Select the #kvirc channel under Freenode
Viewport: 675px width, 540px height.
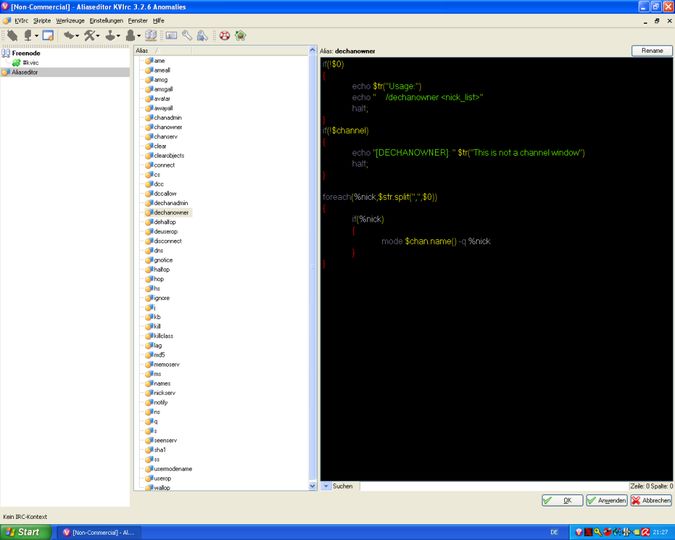[x=30, y=62]
